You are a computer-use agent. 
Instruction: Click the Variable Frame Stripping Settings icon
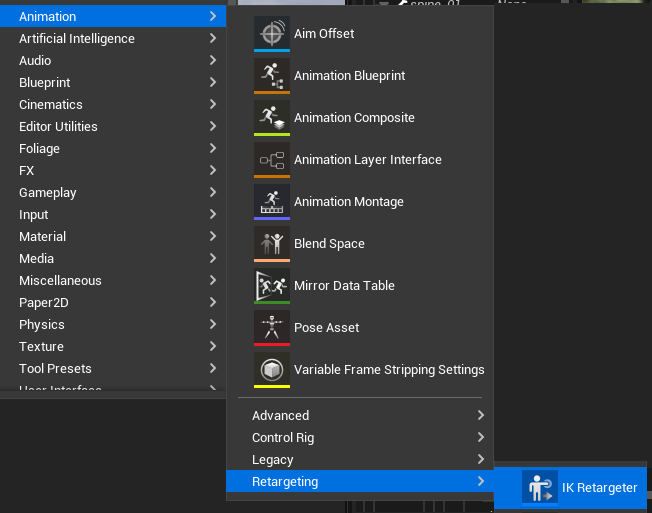pos(272,369)
